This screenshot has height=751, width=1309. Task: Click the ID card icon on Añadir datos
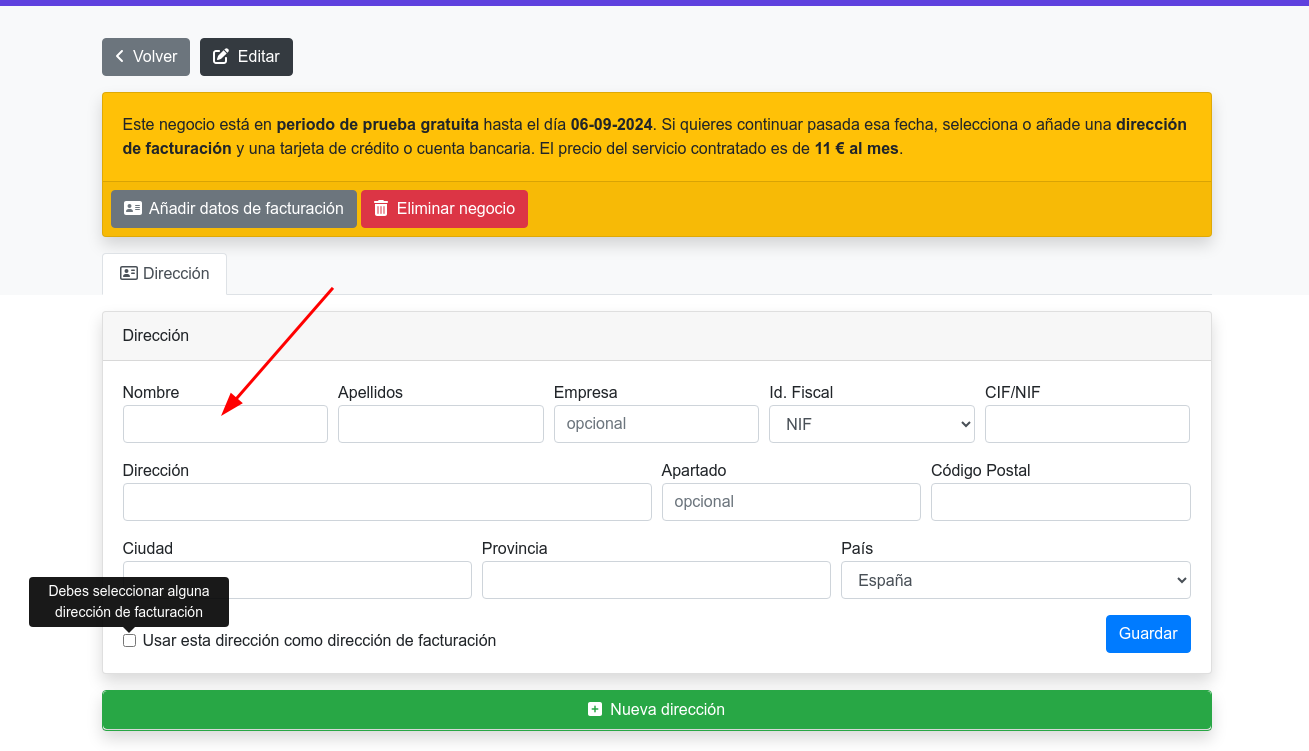click(x=133, y=209)
